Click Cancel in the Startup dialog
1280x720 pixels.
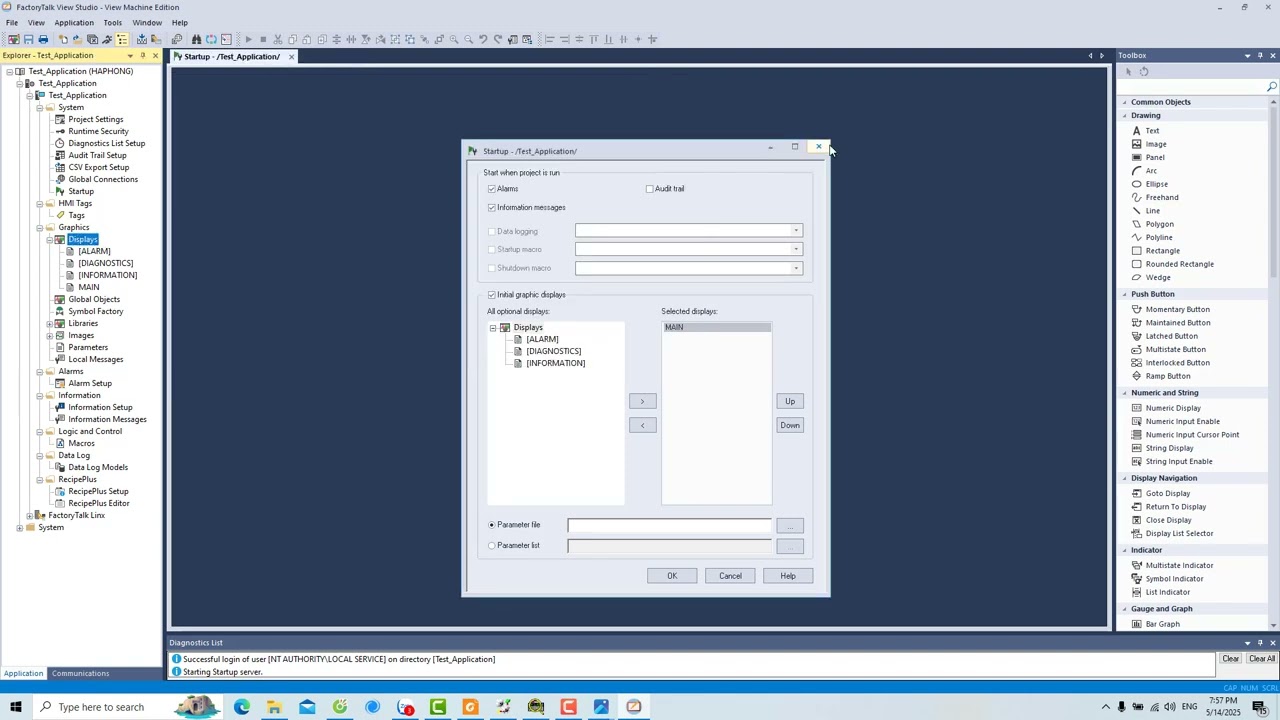[x=730, y=576]
